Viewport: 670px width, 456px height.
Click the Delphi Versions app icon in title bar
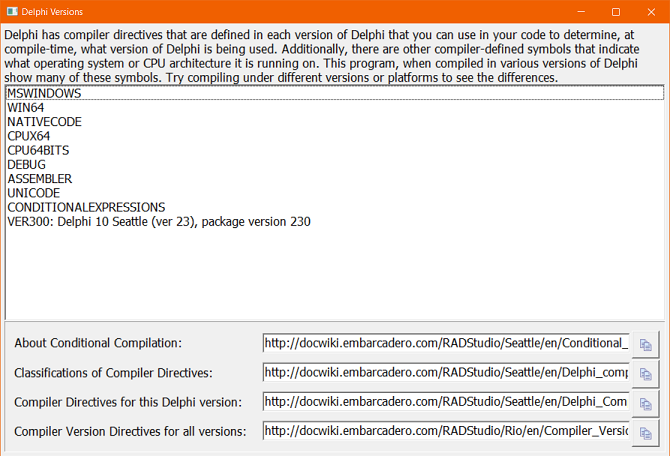12,12
